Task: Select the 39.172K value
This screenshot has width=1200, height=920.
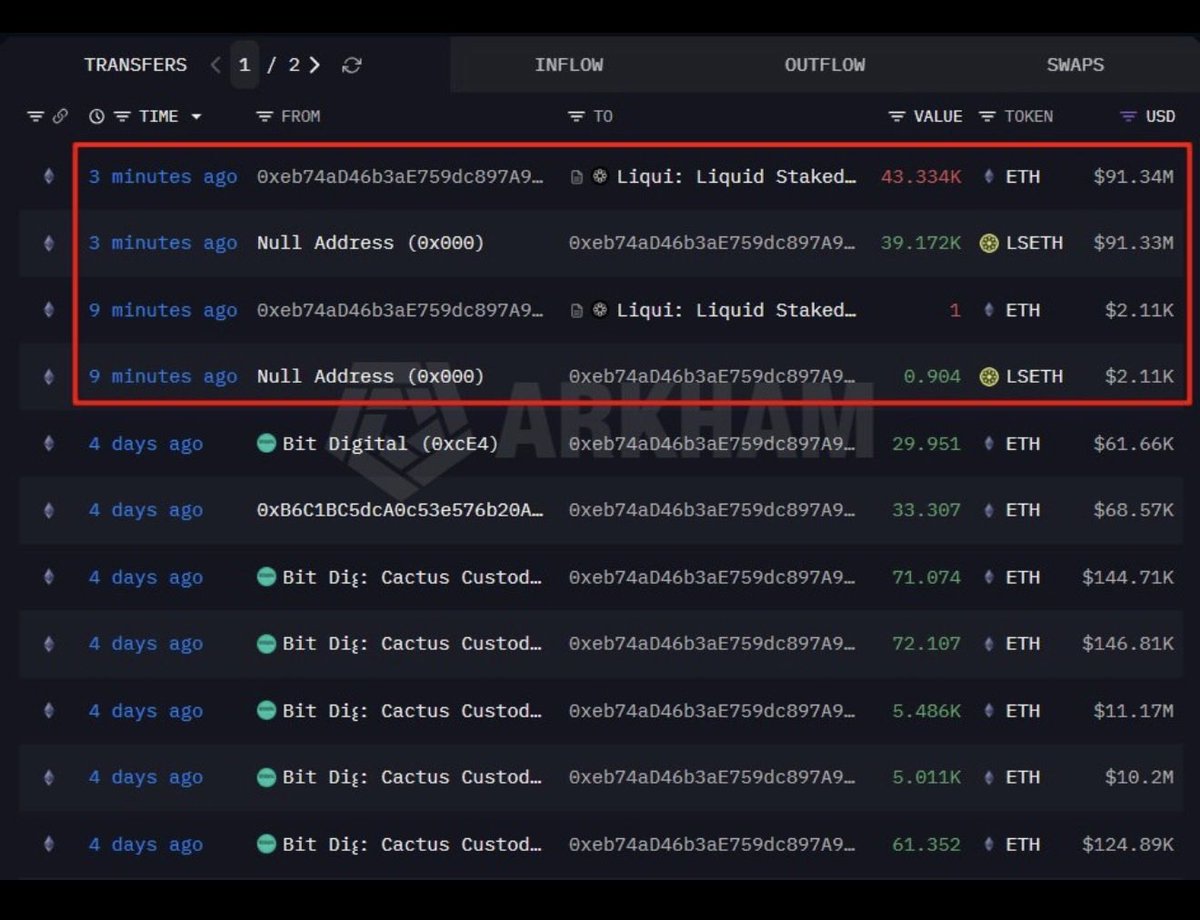Action: point(921,243)
